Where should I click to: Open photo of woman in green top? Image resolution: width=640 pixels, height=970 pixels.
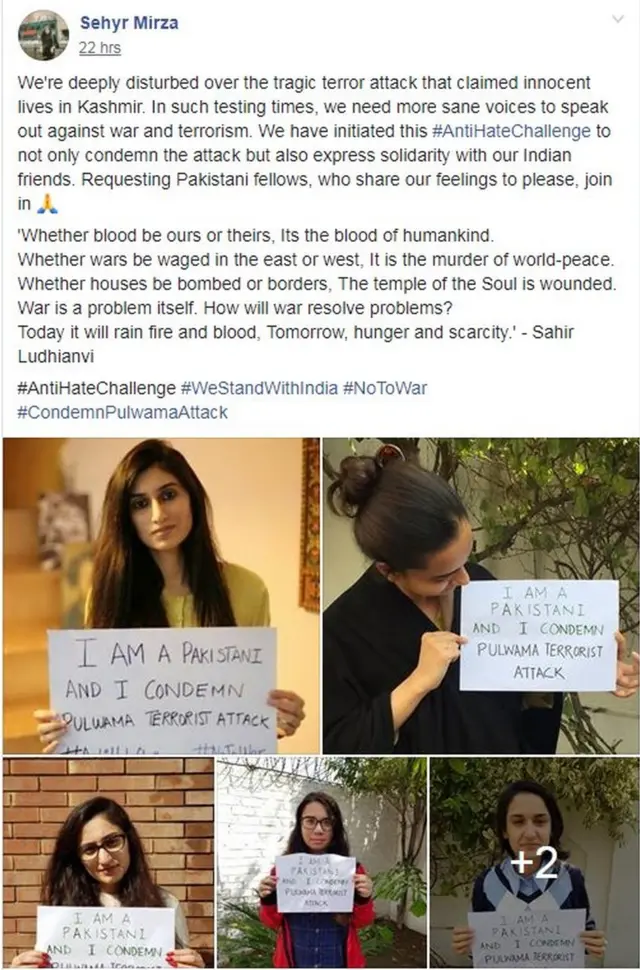click(x=161, y=596)
